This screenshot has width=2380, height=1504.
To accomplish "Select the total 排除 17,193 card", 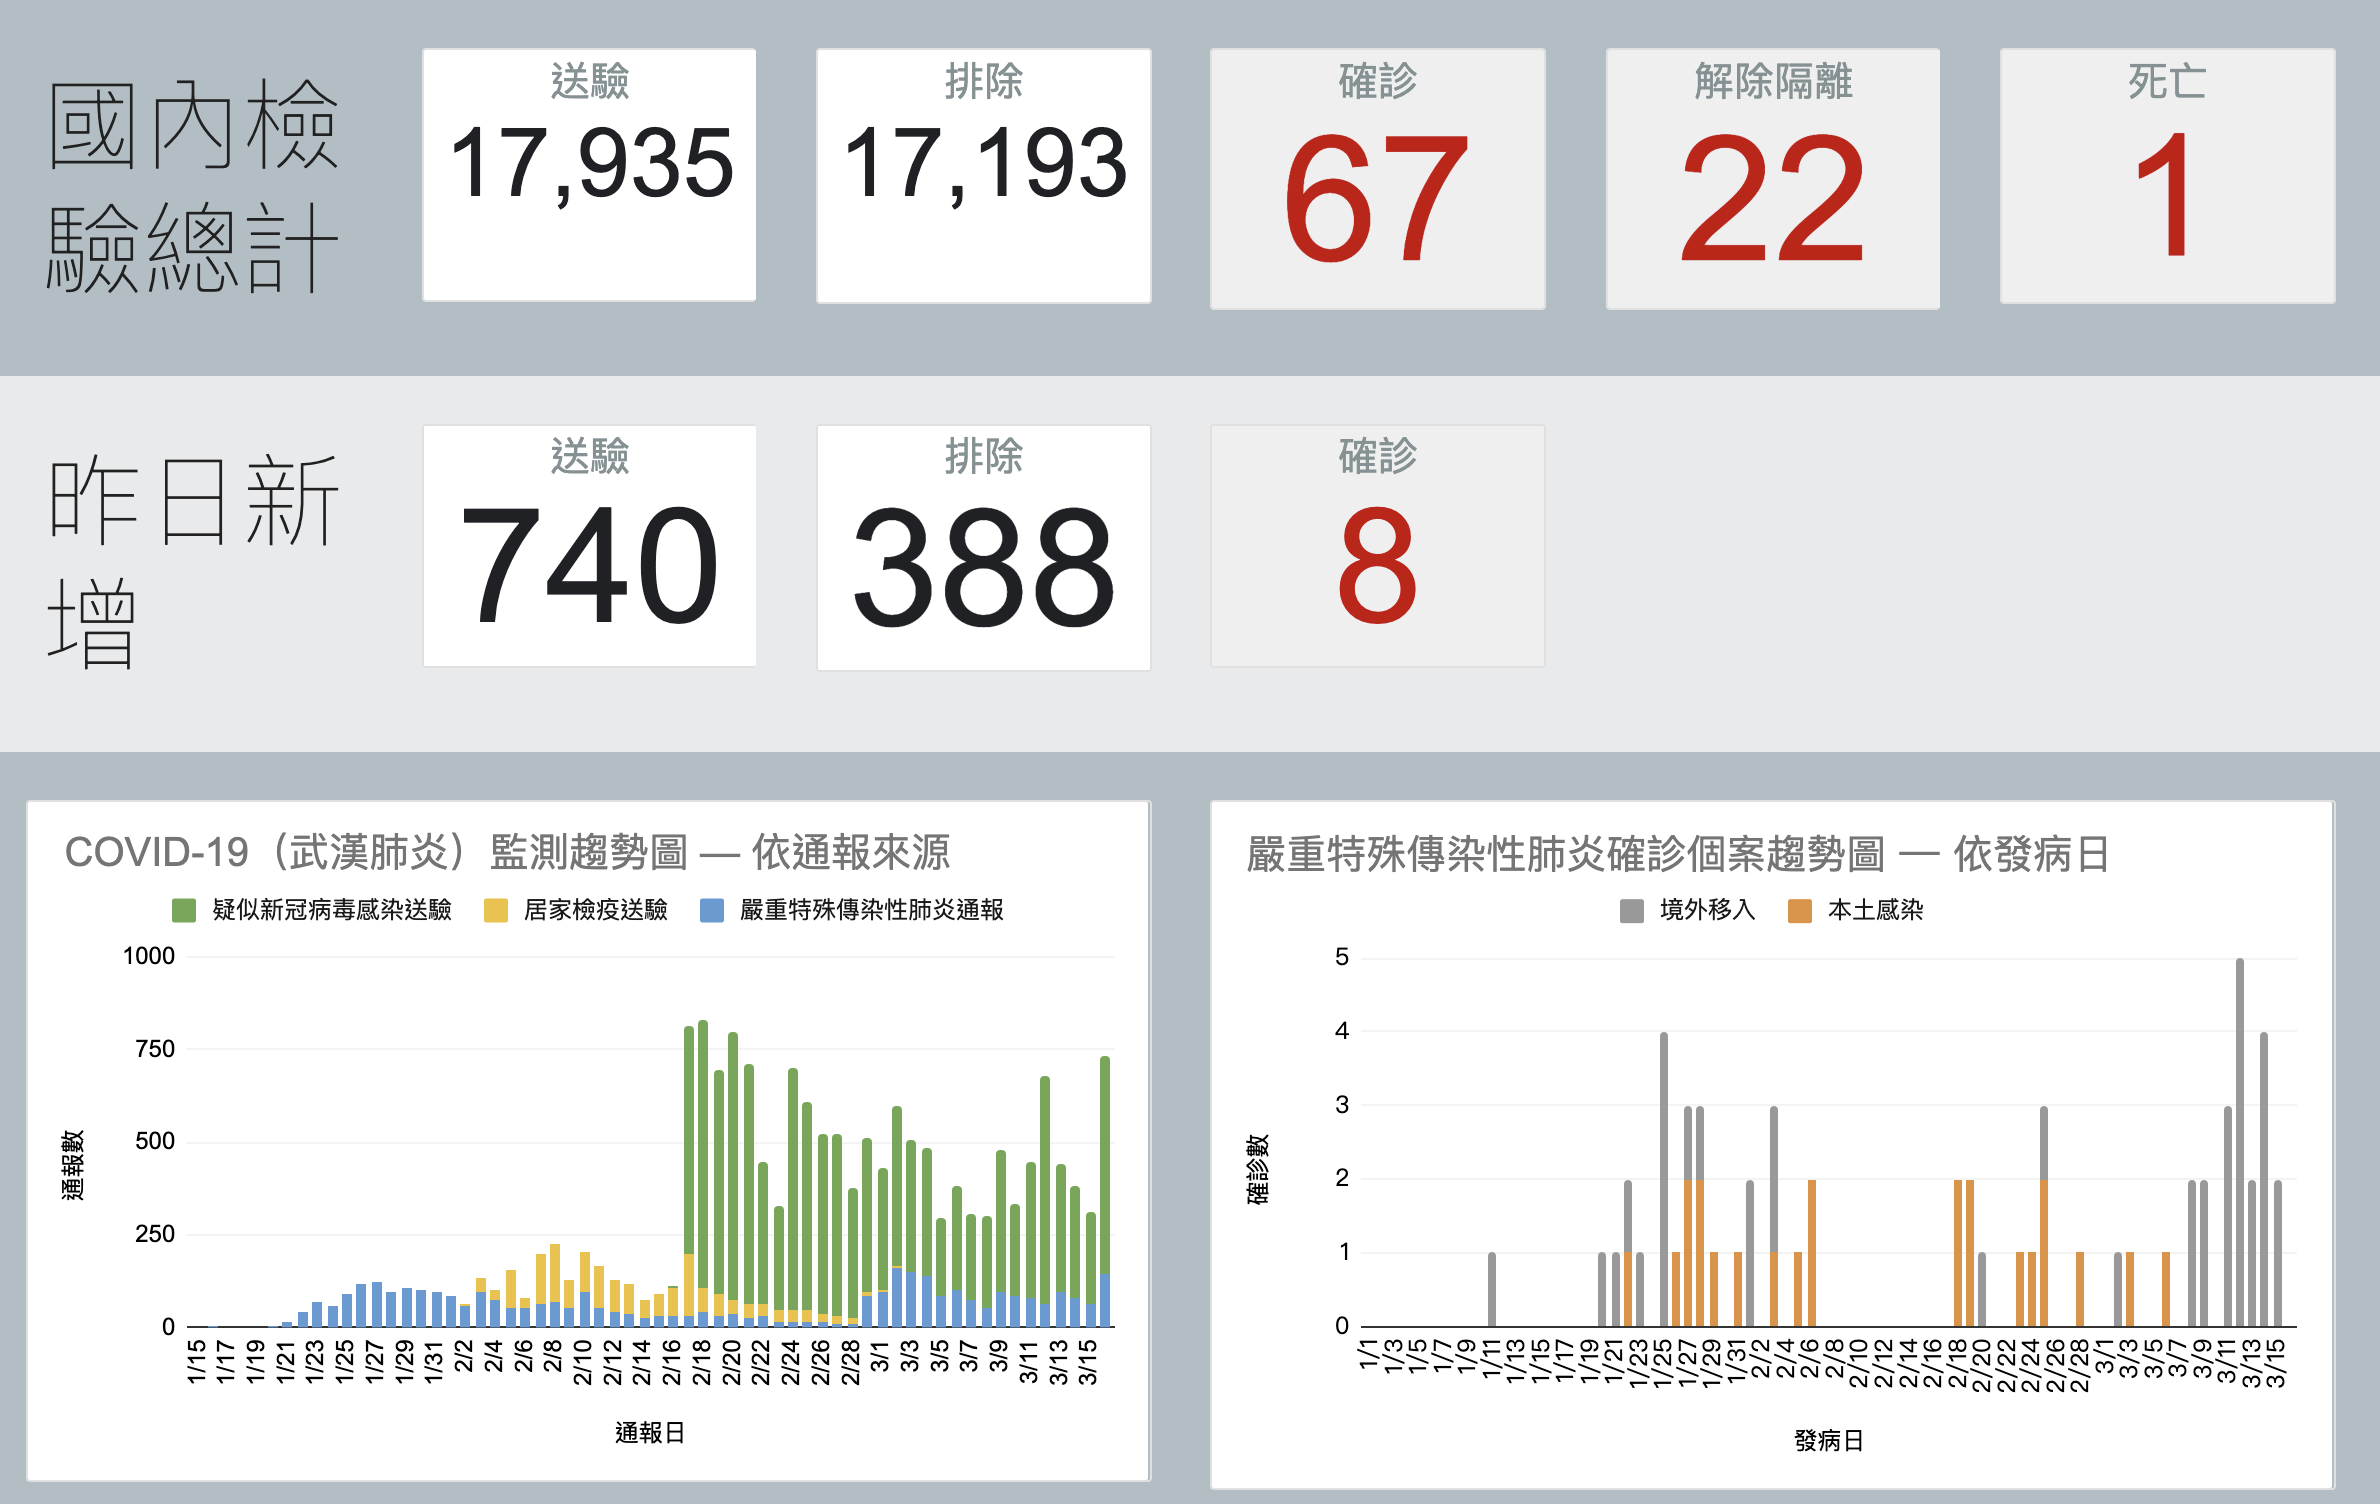I will [x=983, y=175].
